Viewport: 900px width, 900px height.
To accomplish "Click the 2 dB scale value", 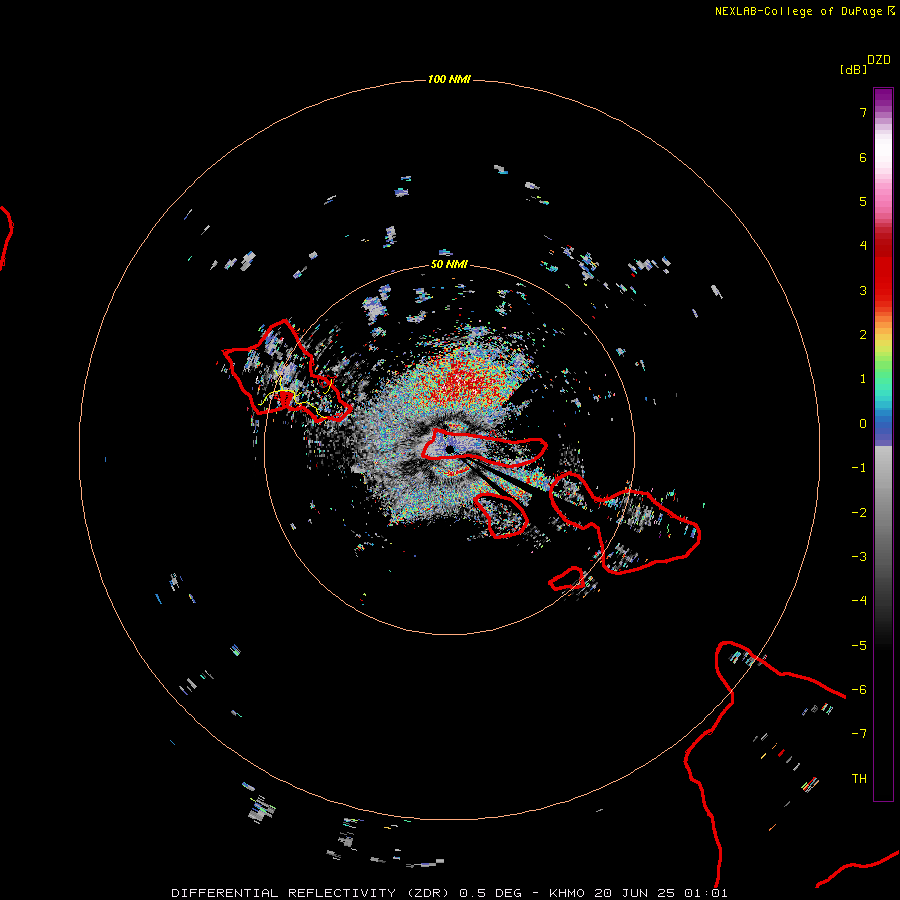I will click(x=863, y=334).
